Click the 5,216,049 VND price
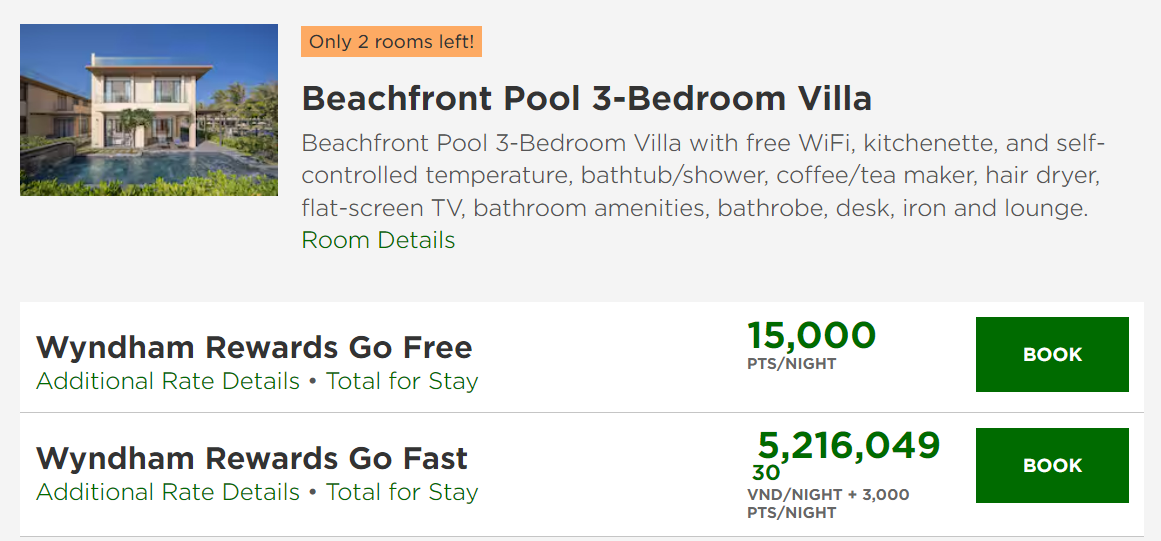 click(848, 445)
